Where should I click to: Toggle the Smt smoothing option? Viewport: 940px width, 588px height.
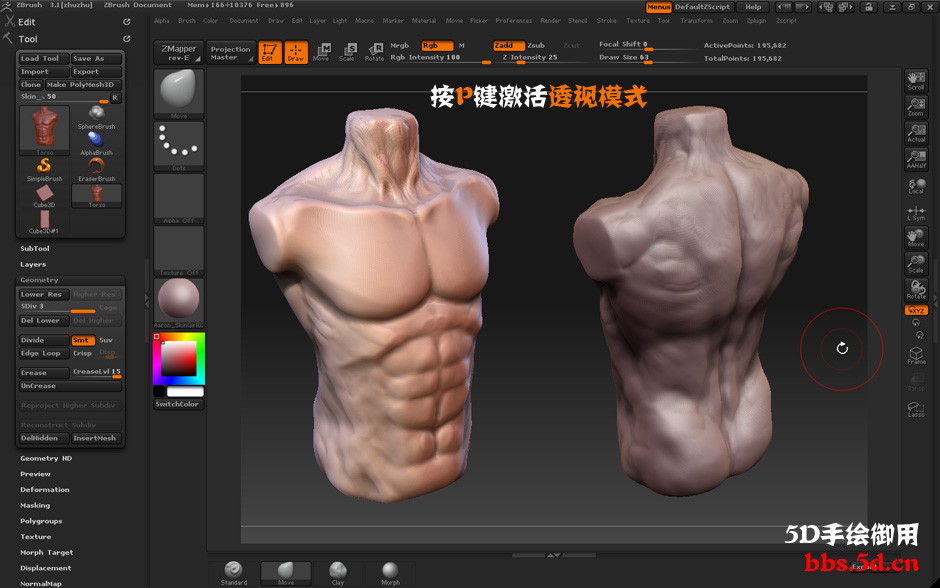pyautogui.click(x=83, y=340)
